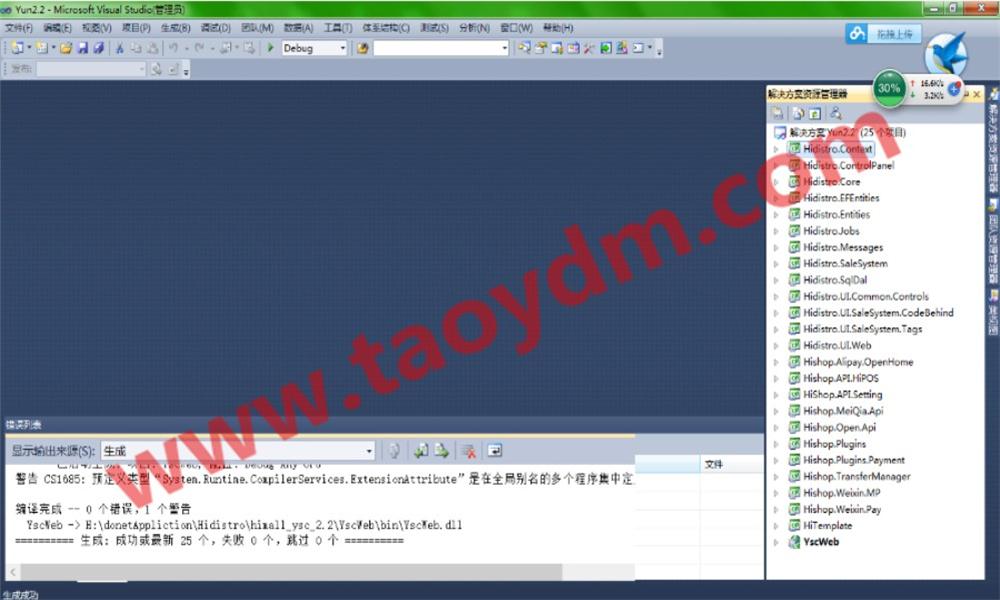Screen dimensions: 1000x600
Task: Expand the Hidistro.Messages project node
Action: [776, 247]
